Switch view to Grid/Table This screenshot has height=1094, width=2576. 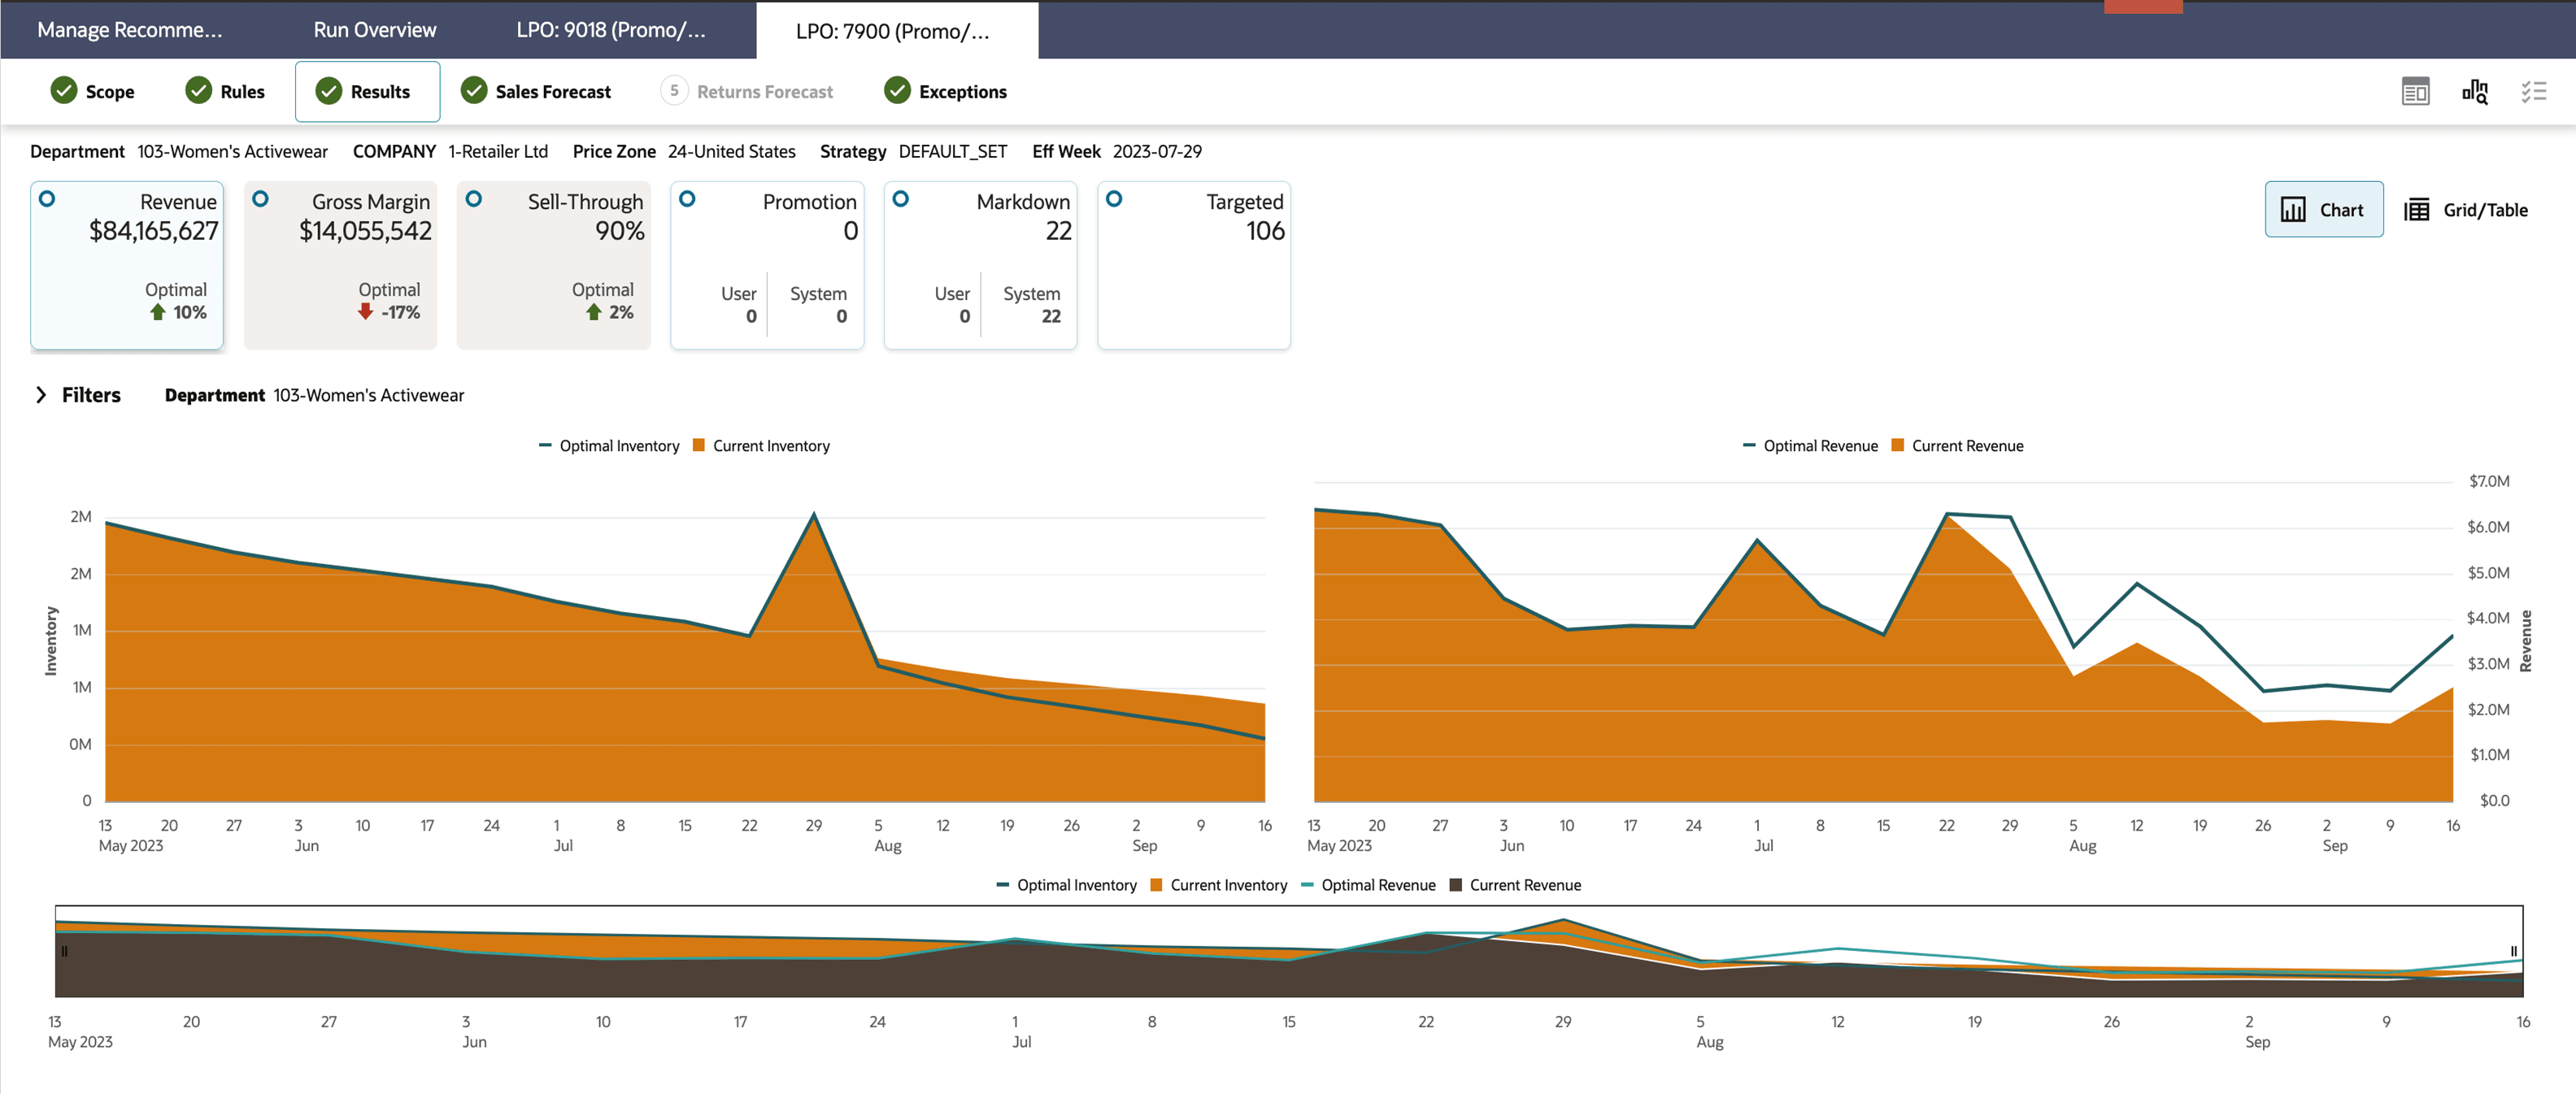[x=2465, y=210]
